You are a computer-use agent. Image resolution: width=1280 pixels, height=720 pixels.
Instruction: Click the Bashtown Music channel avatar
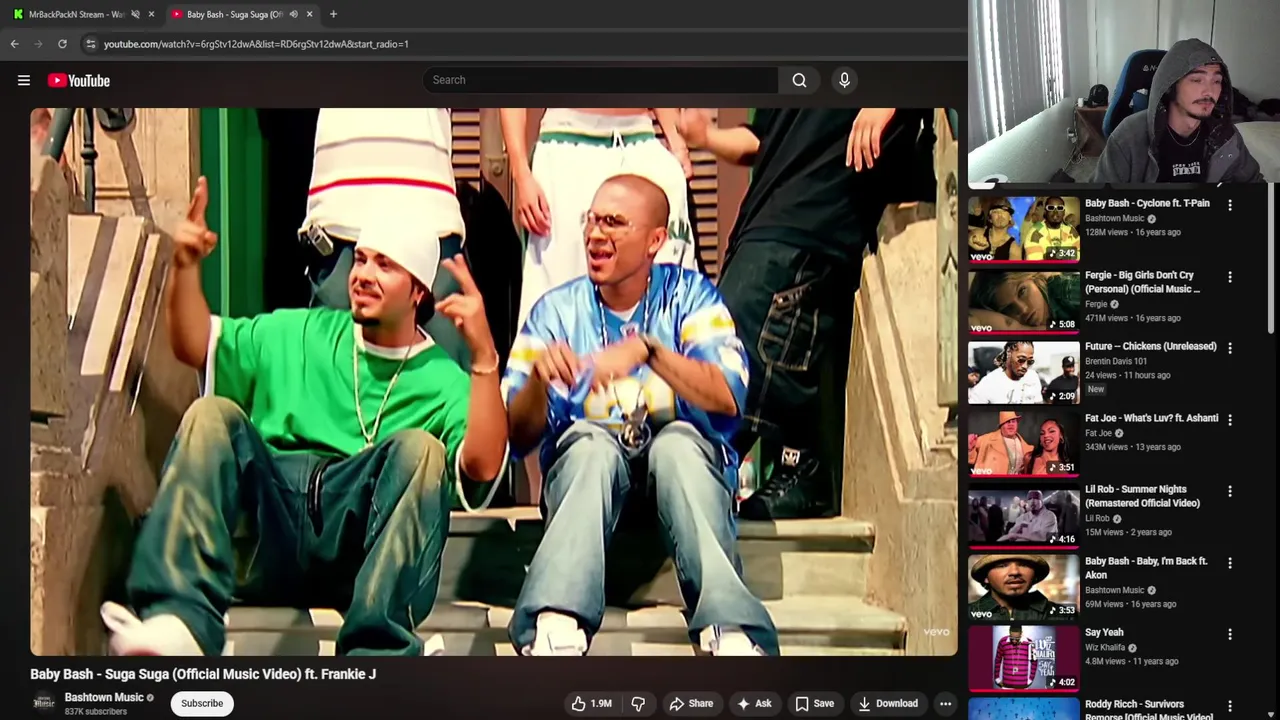click(x=44, y=703)
